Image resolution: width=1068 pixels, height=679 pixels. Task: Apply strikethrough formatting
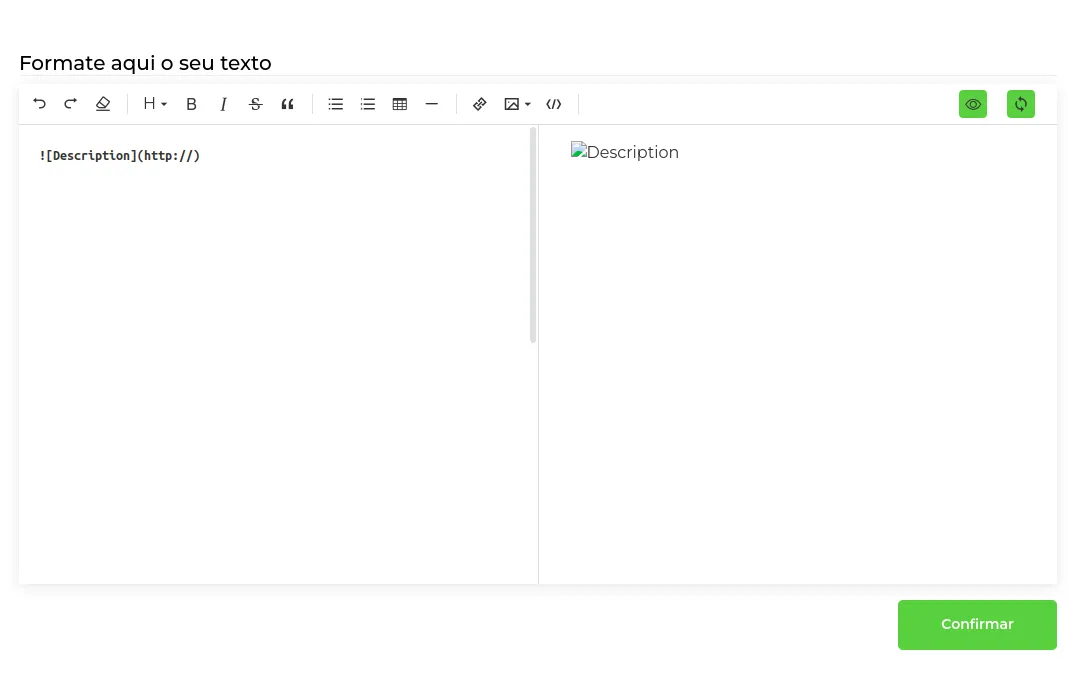pyautogui.click(x=255, y=104)
